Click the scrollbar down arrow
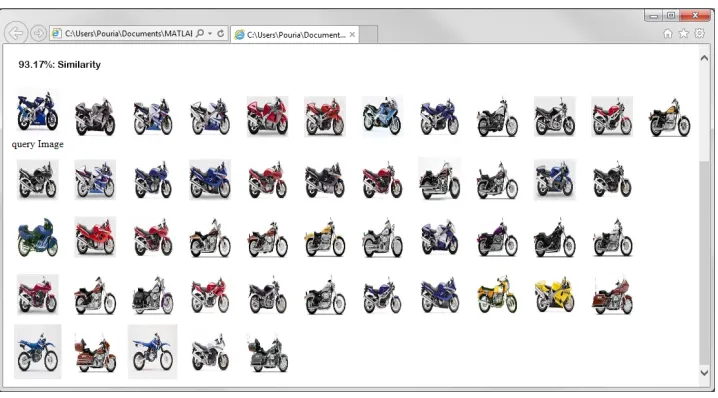Image resolution: width=718 pixels, height=398 pixels. tap(704, 373)
